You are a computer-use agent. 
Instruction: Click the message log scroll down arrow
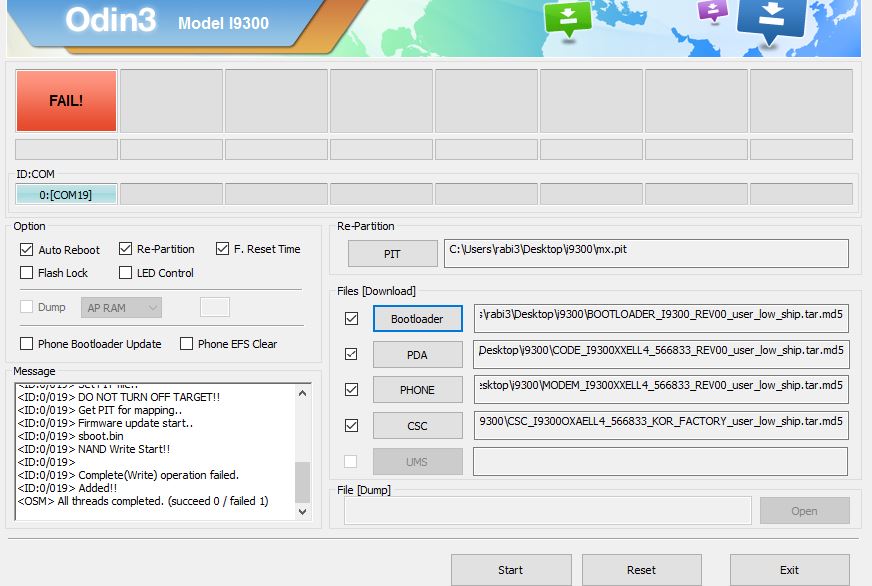pyautogui.click(x=303, y=511)
